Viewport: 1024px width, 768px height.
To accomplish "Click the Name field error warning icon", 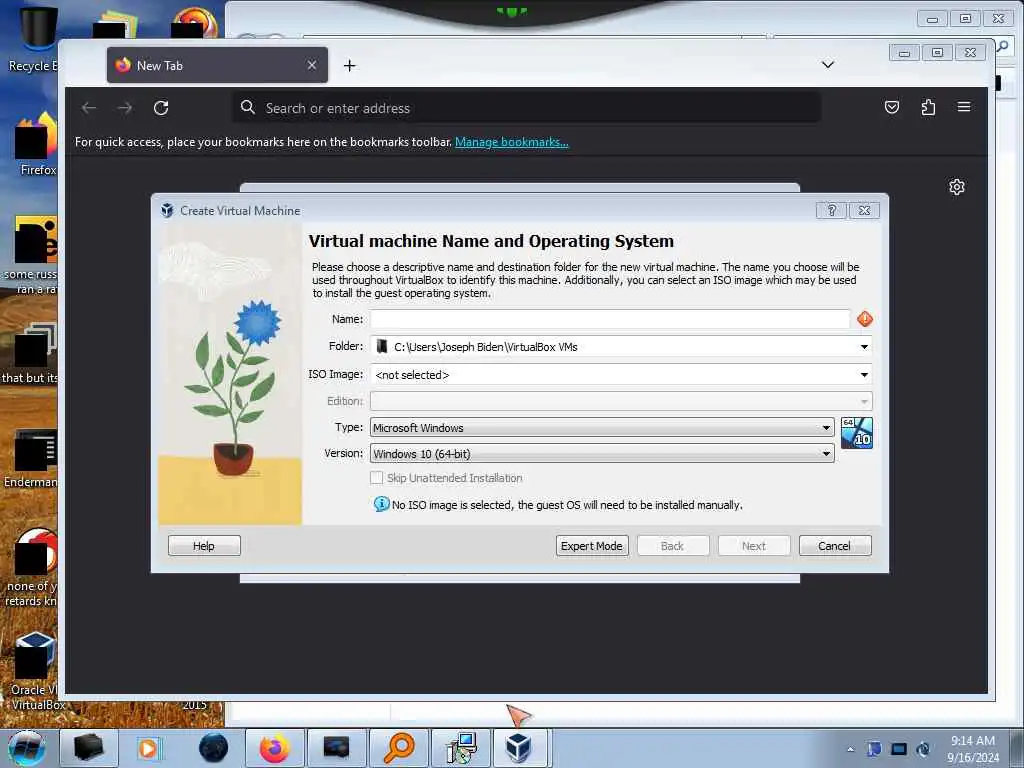I will point(865,319).
